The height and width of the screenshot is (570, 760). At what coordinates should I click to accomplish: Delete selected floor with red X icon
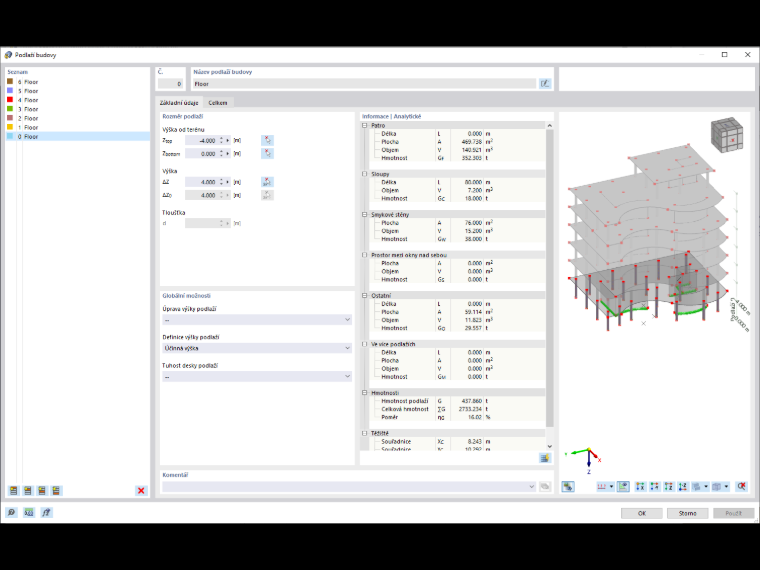141,491
